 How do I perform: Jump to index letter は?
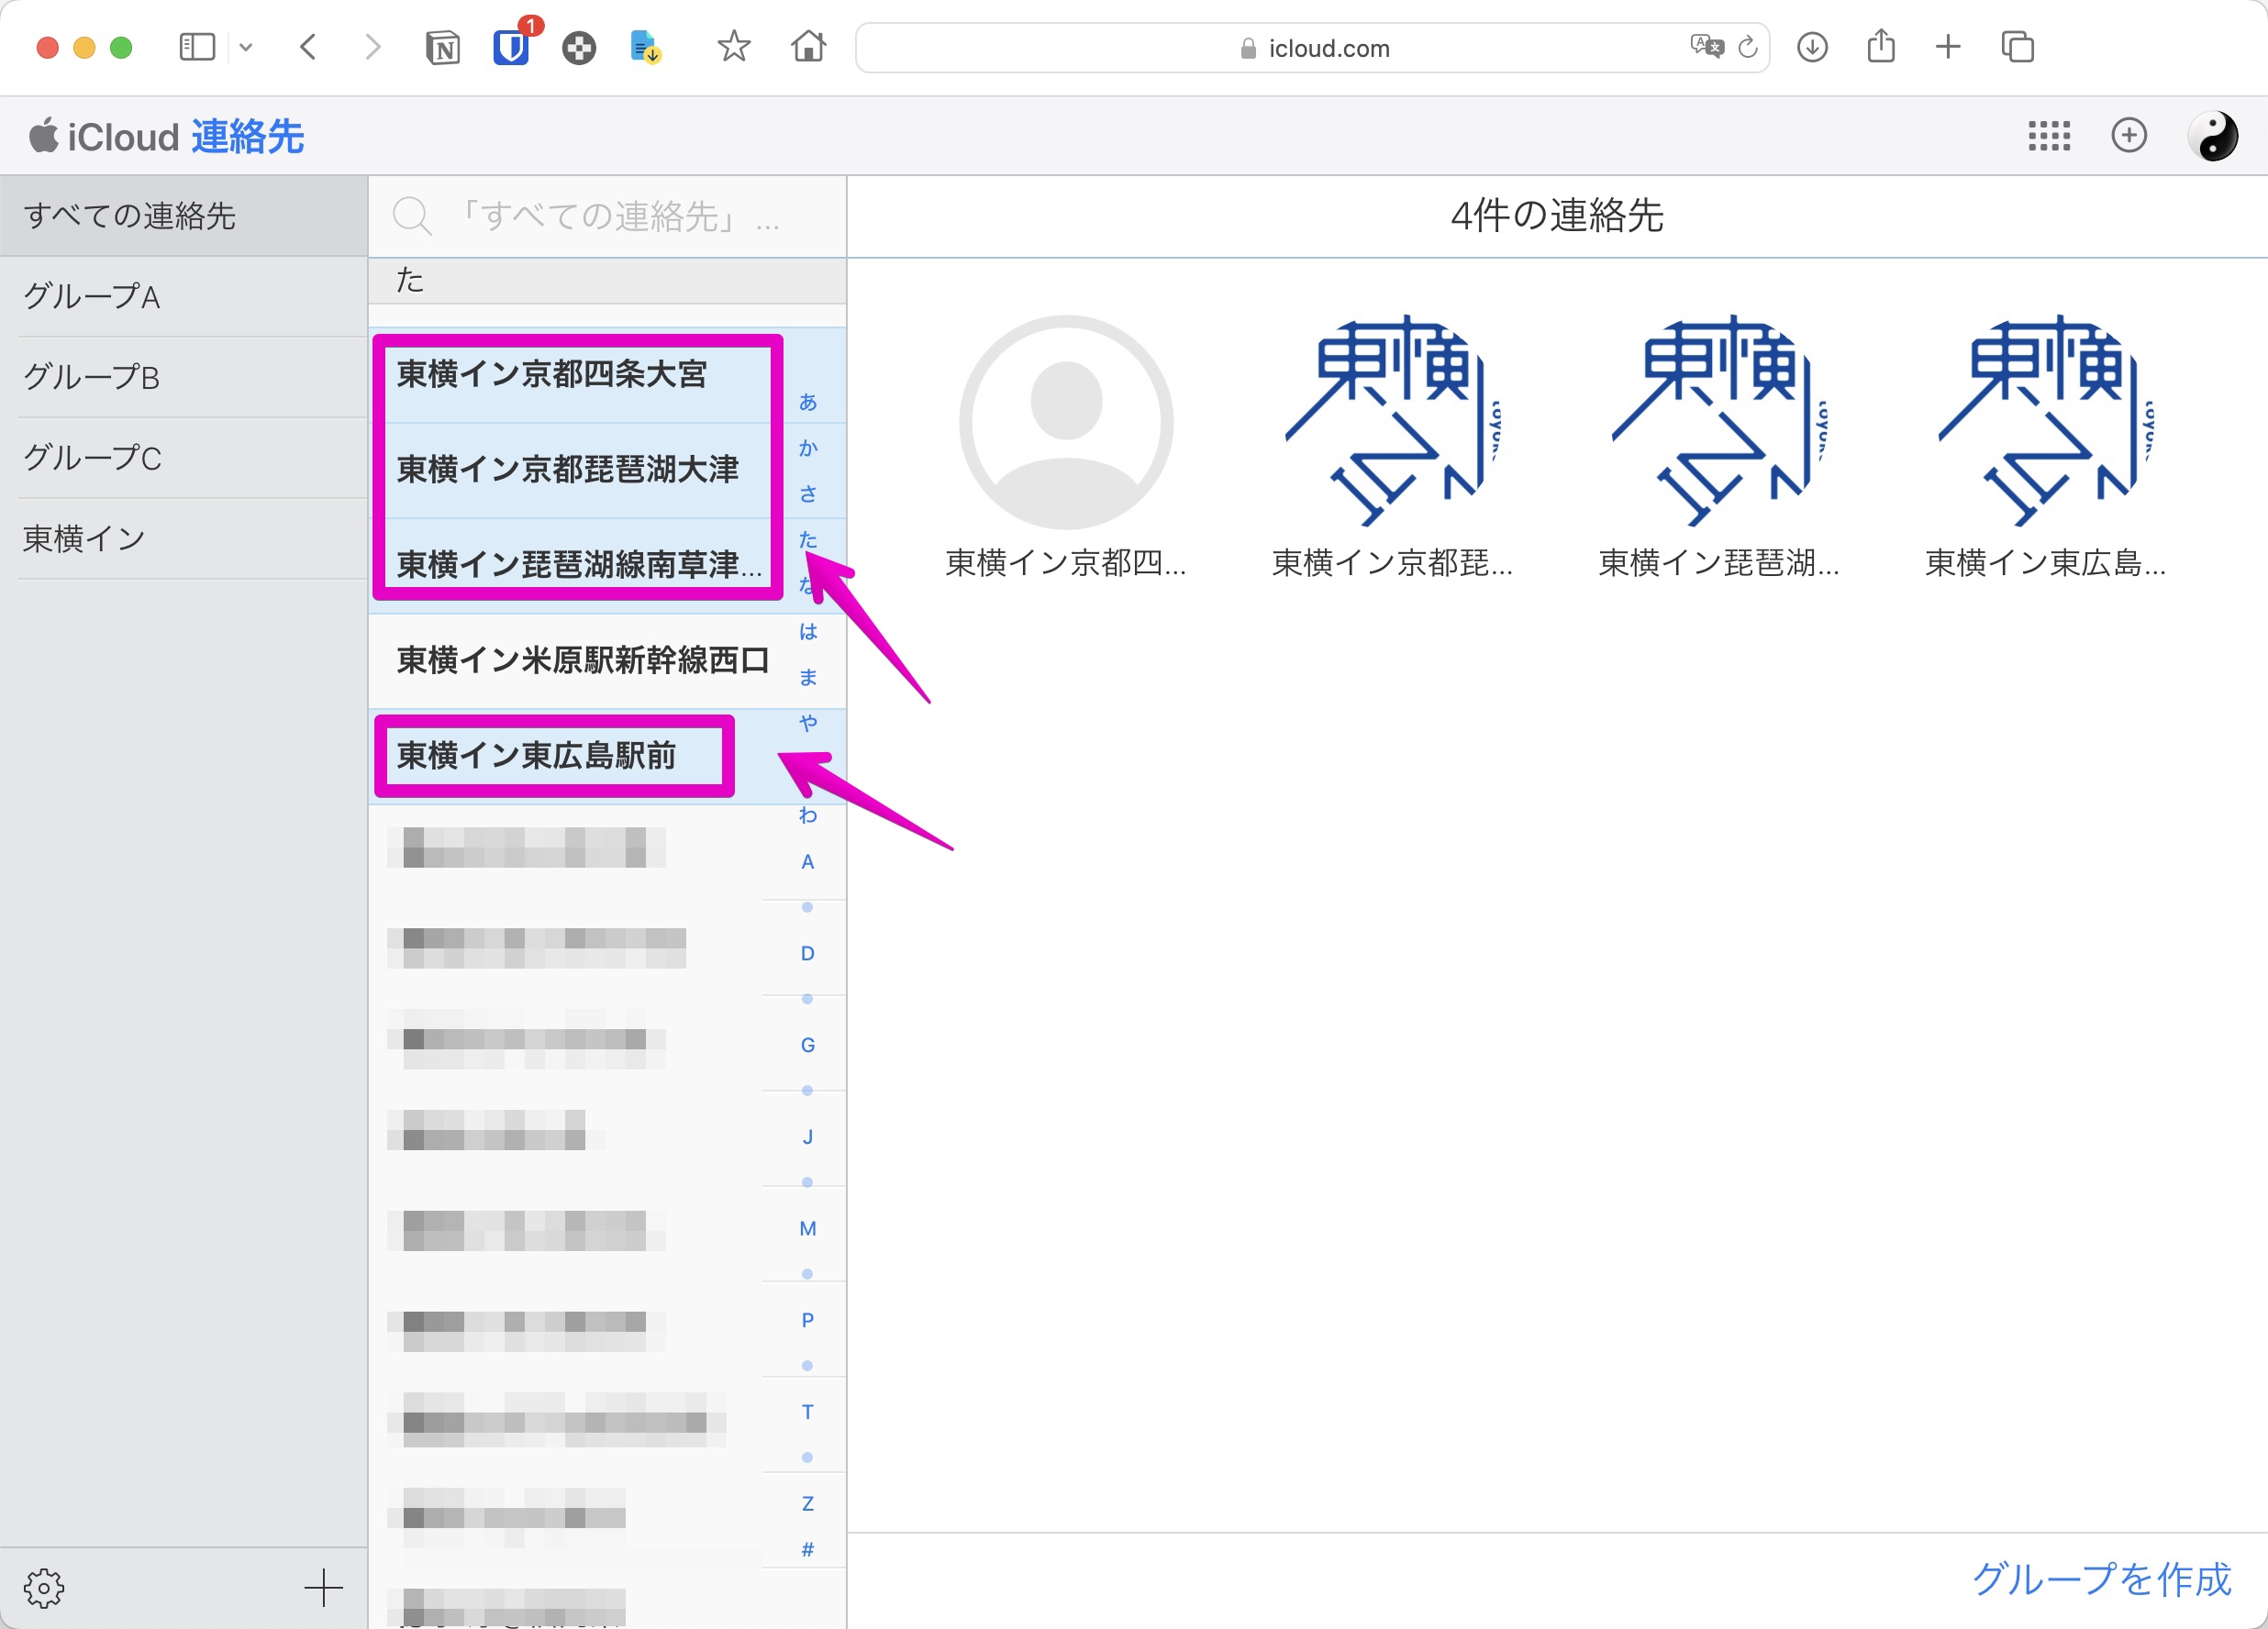pos(807,631)
